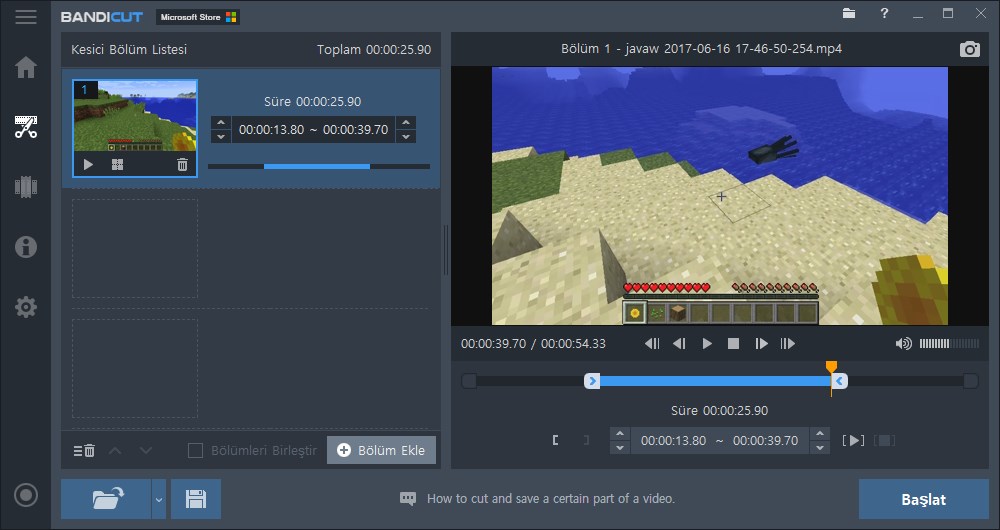Decrease start time below timeline
1000x530 pixels.
pyautogui.click(x=619, y=448)
